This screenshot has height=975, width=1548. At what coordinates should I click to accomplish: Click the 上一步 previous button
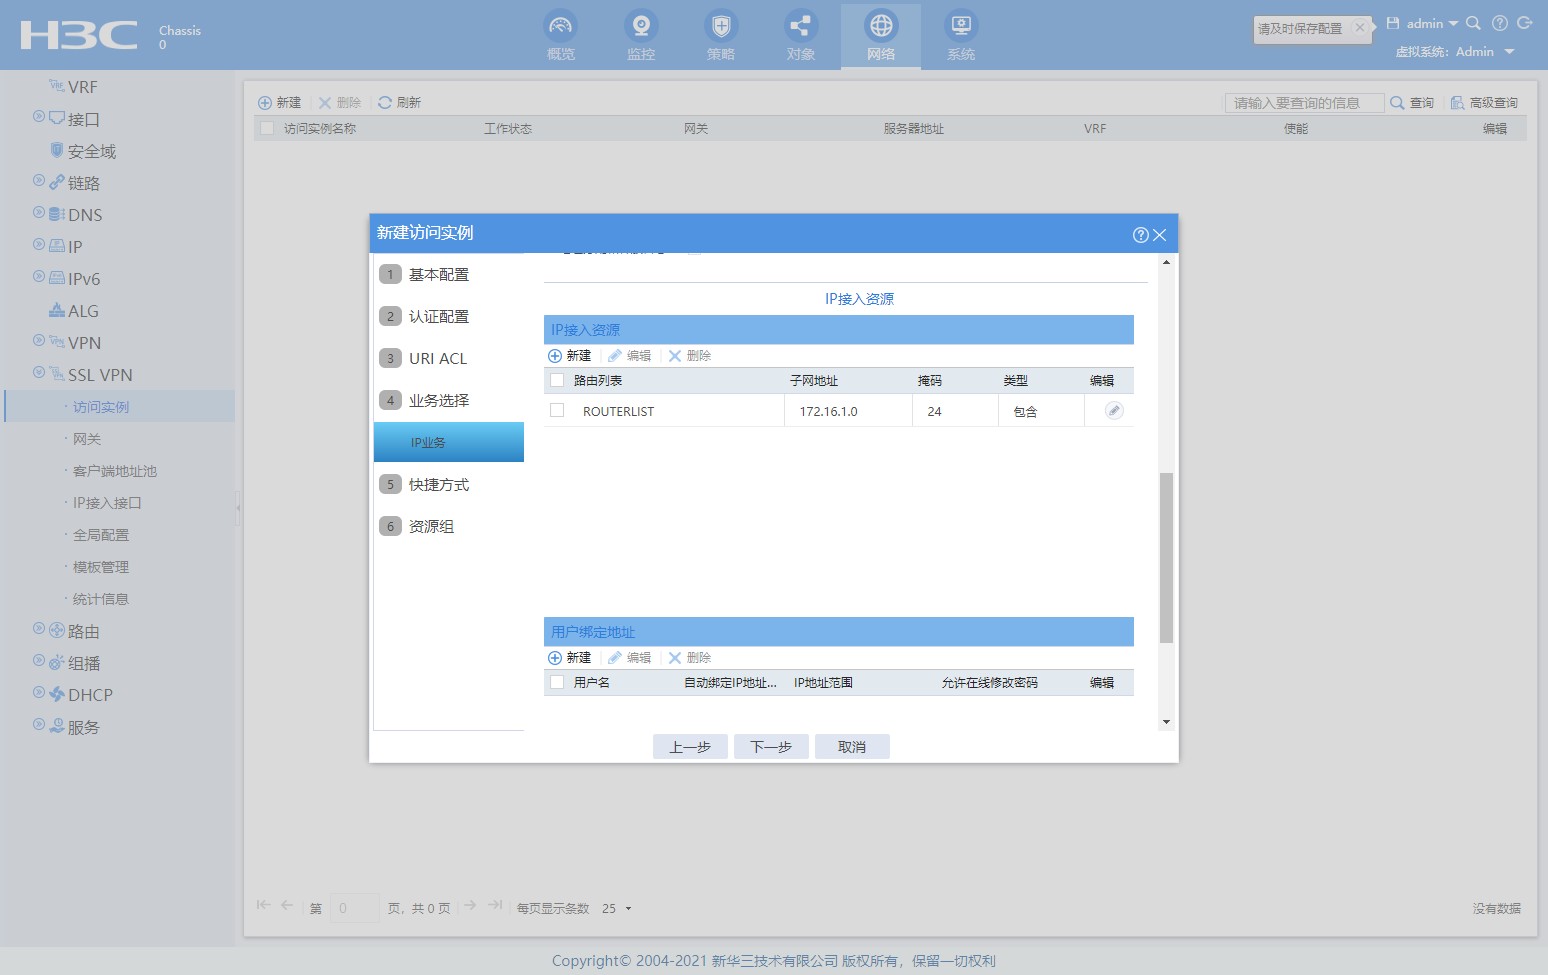[x=690, y=747]
